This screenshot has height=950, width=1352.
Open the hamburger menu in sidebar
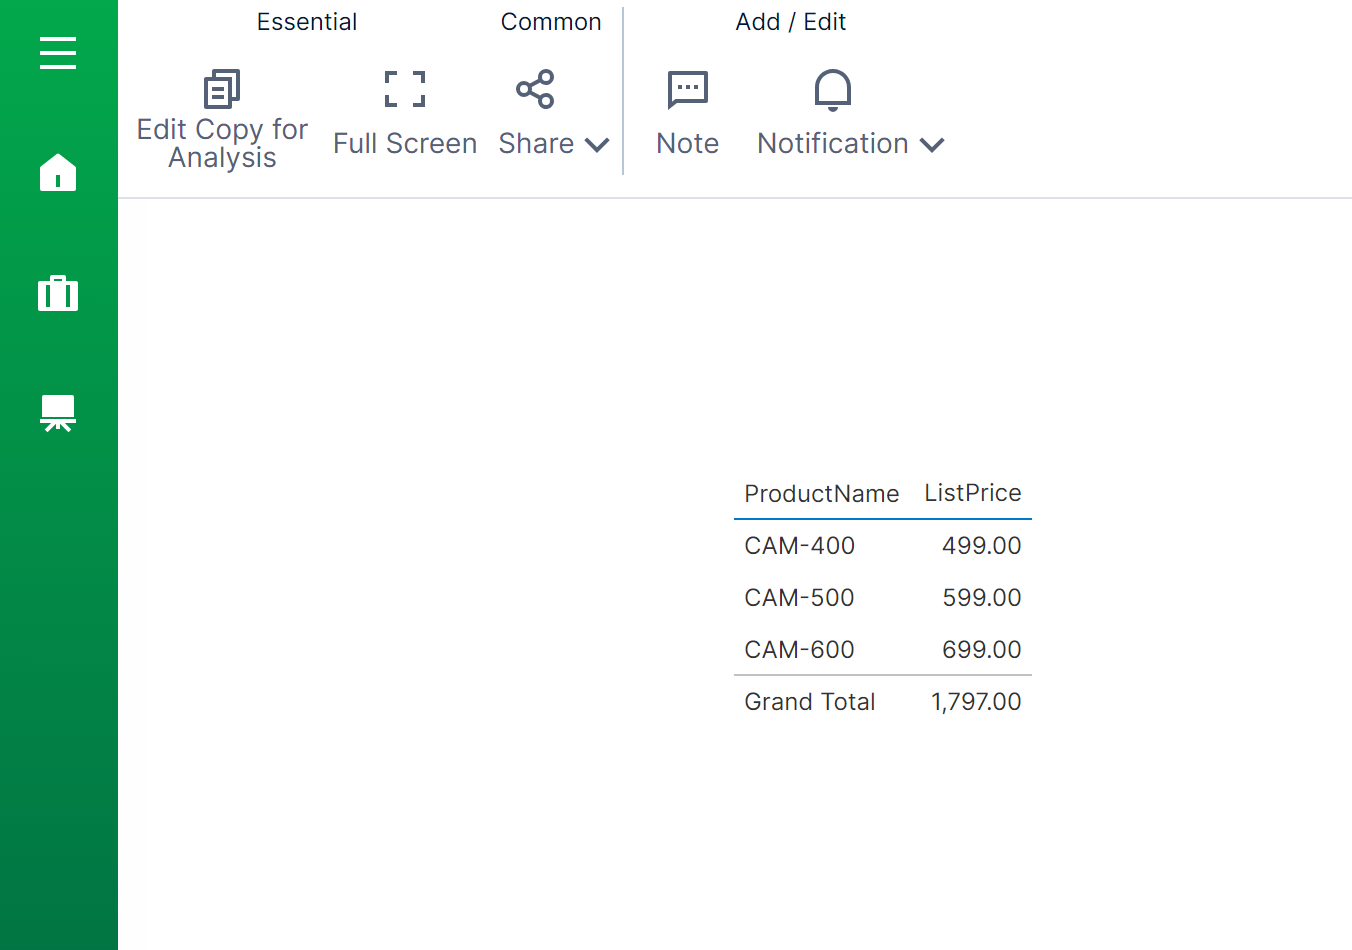click(x=58, y=53)
